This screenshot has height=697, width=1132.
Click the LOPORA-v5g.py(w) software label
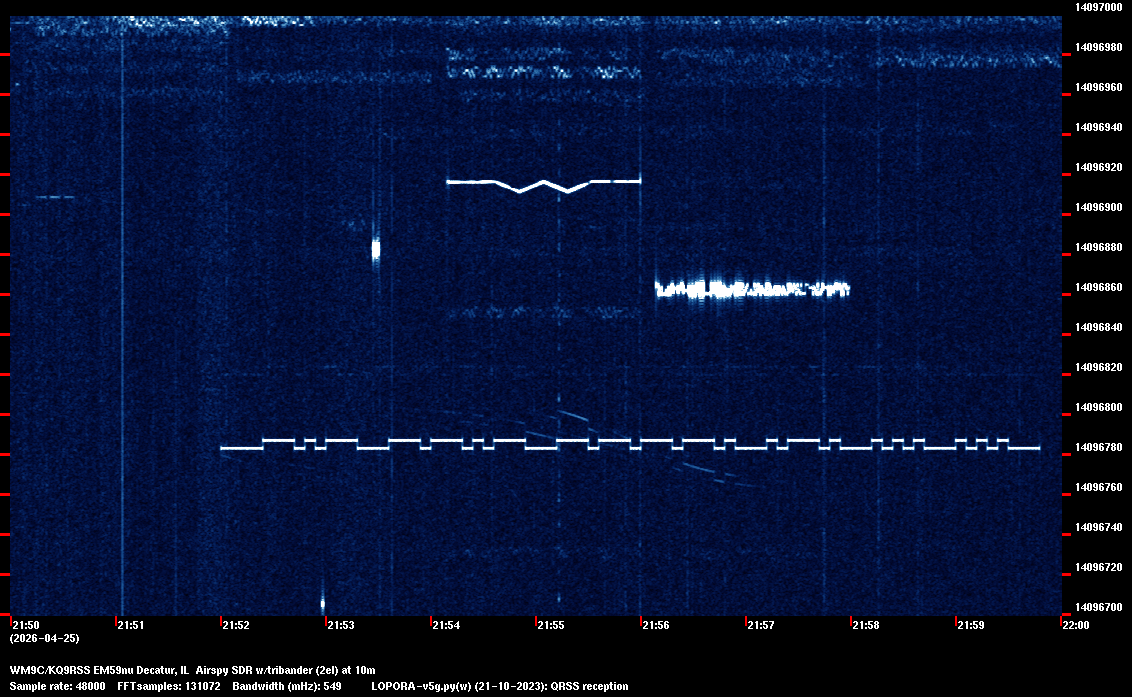pyautogui.click(x=422, y=686)
